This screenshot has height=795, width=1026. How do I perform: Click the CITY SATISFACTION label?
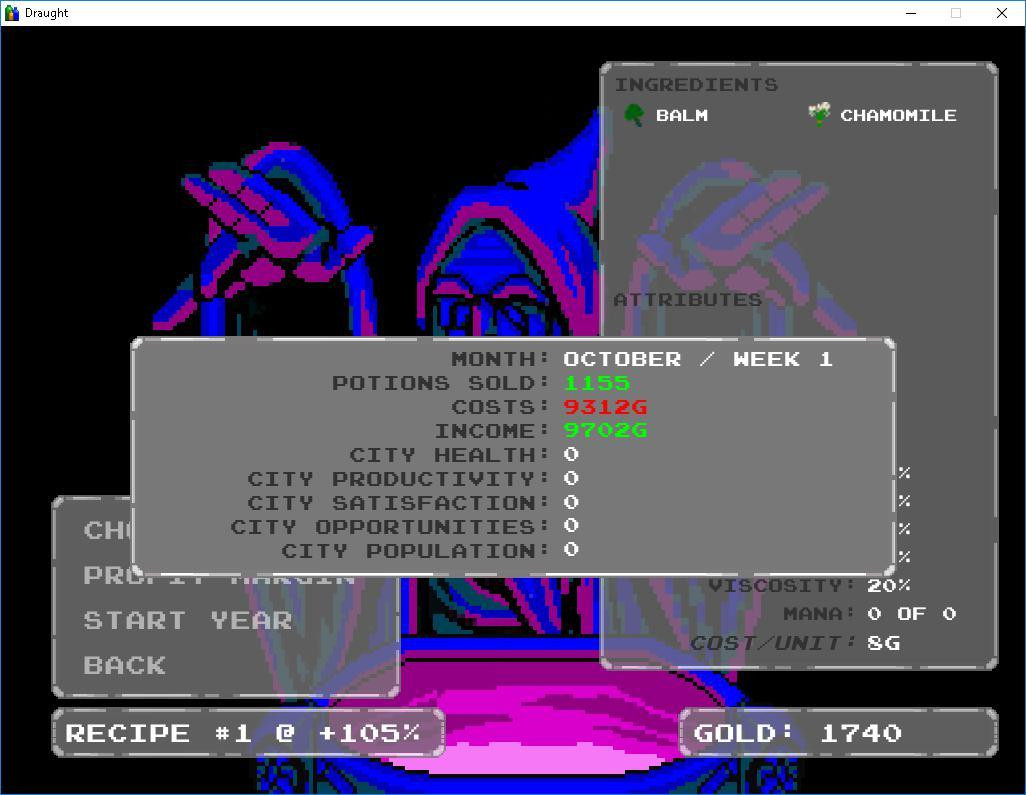coord(398,503)
